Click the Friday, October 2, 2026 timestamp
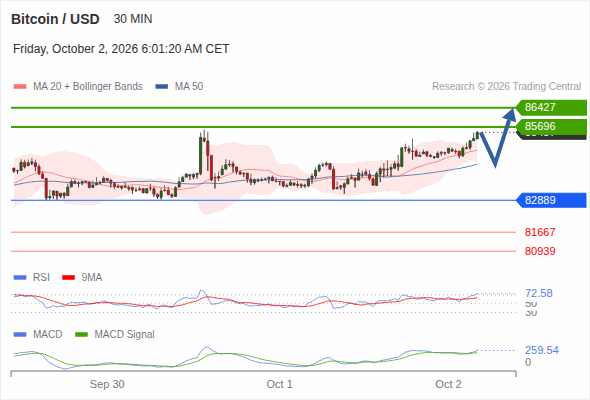This screenshot has height=400, width=590. click(121, 49)
